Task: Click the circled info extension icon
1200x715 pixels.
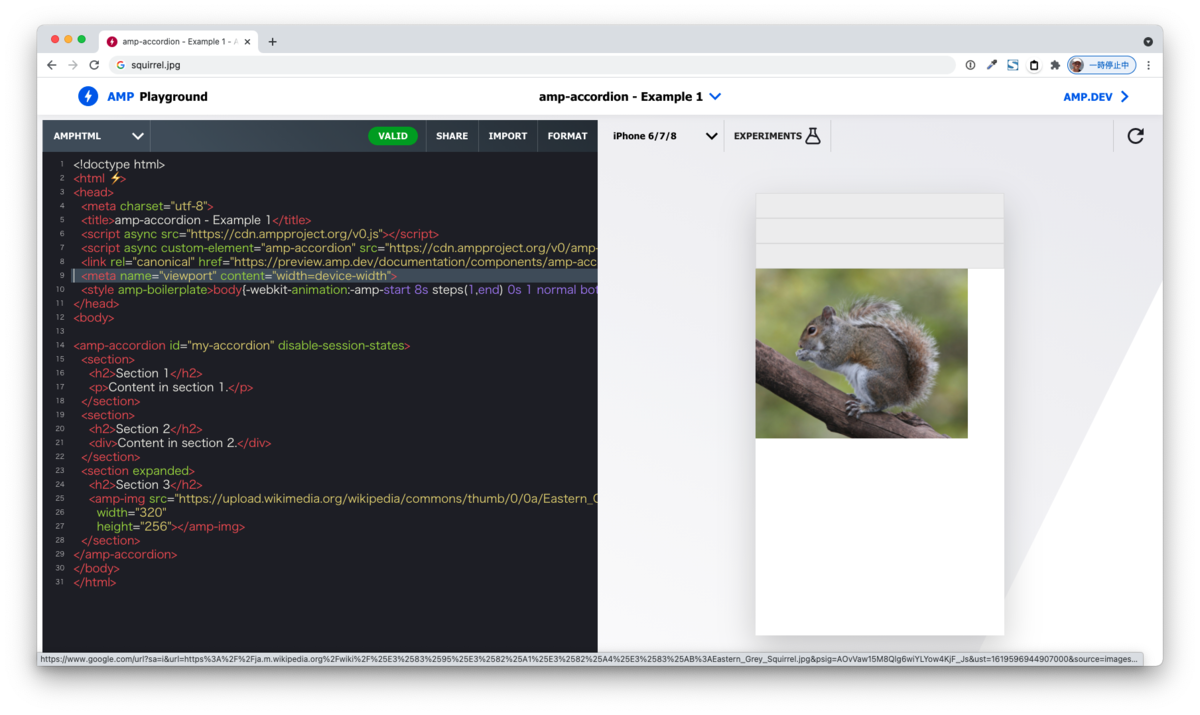Action: [970, 65]
